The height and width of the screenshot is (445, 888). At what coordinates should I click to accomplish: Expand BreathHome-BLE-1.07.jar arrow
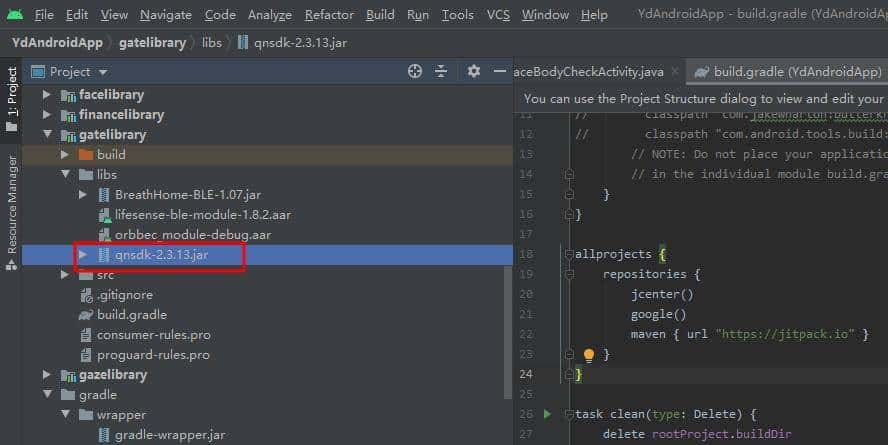pos(83,195)
